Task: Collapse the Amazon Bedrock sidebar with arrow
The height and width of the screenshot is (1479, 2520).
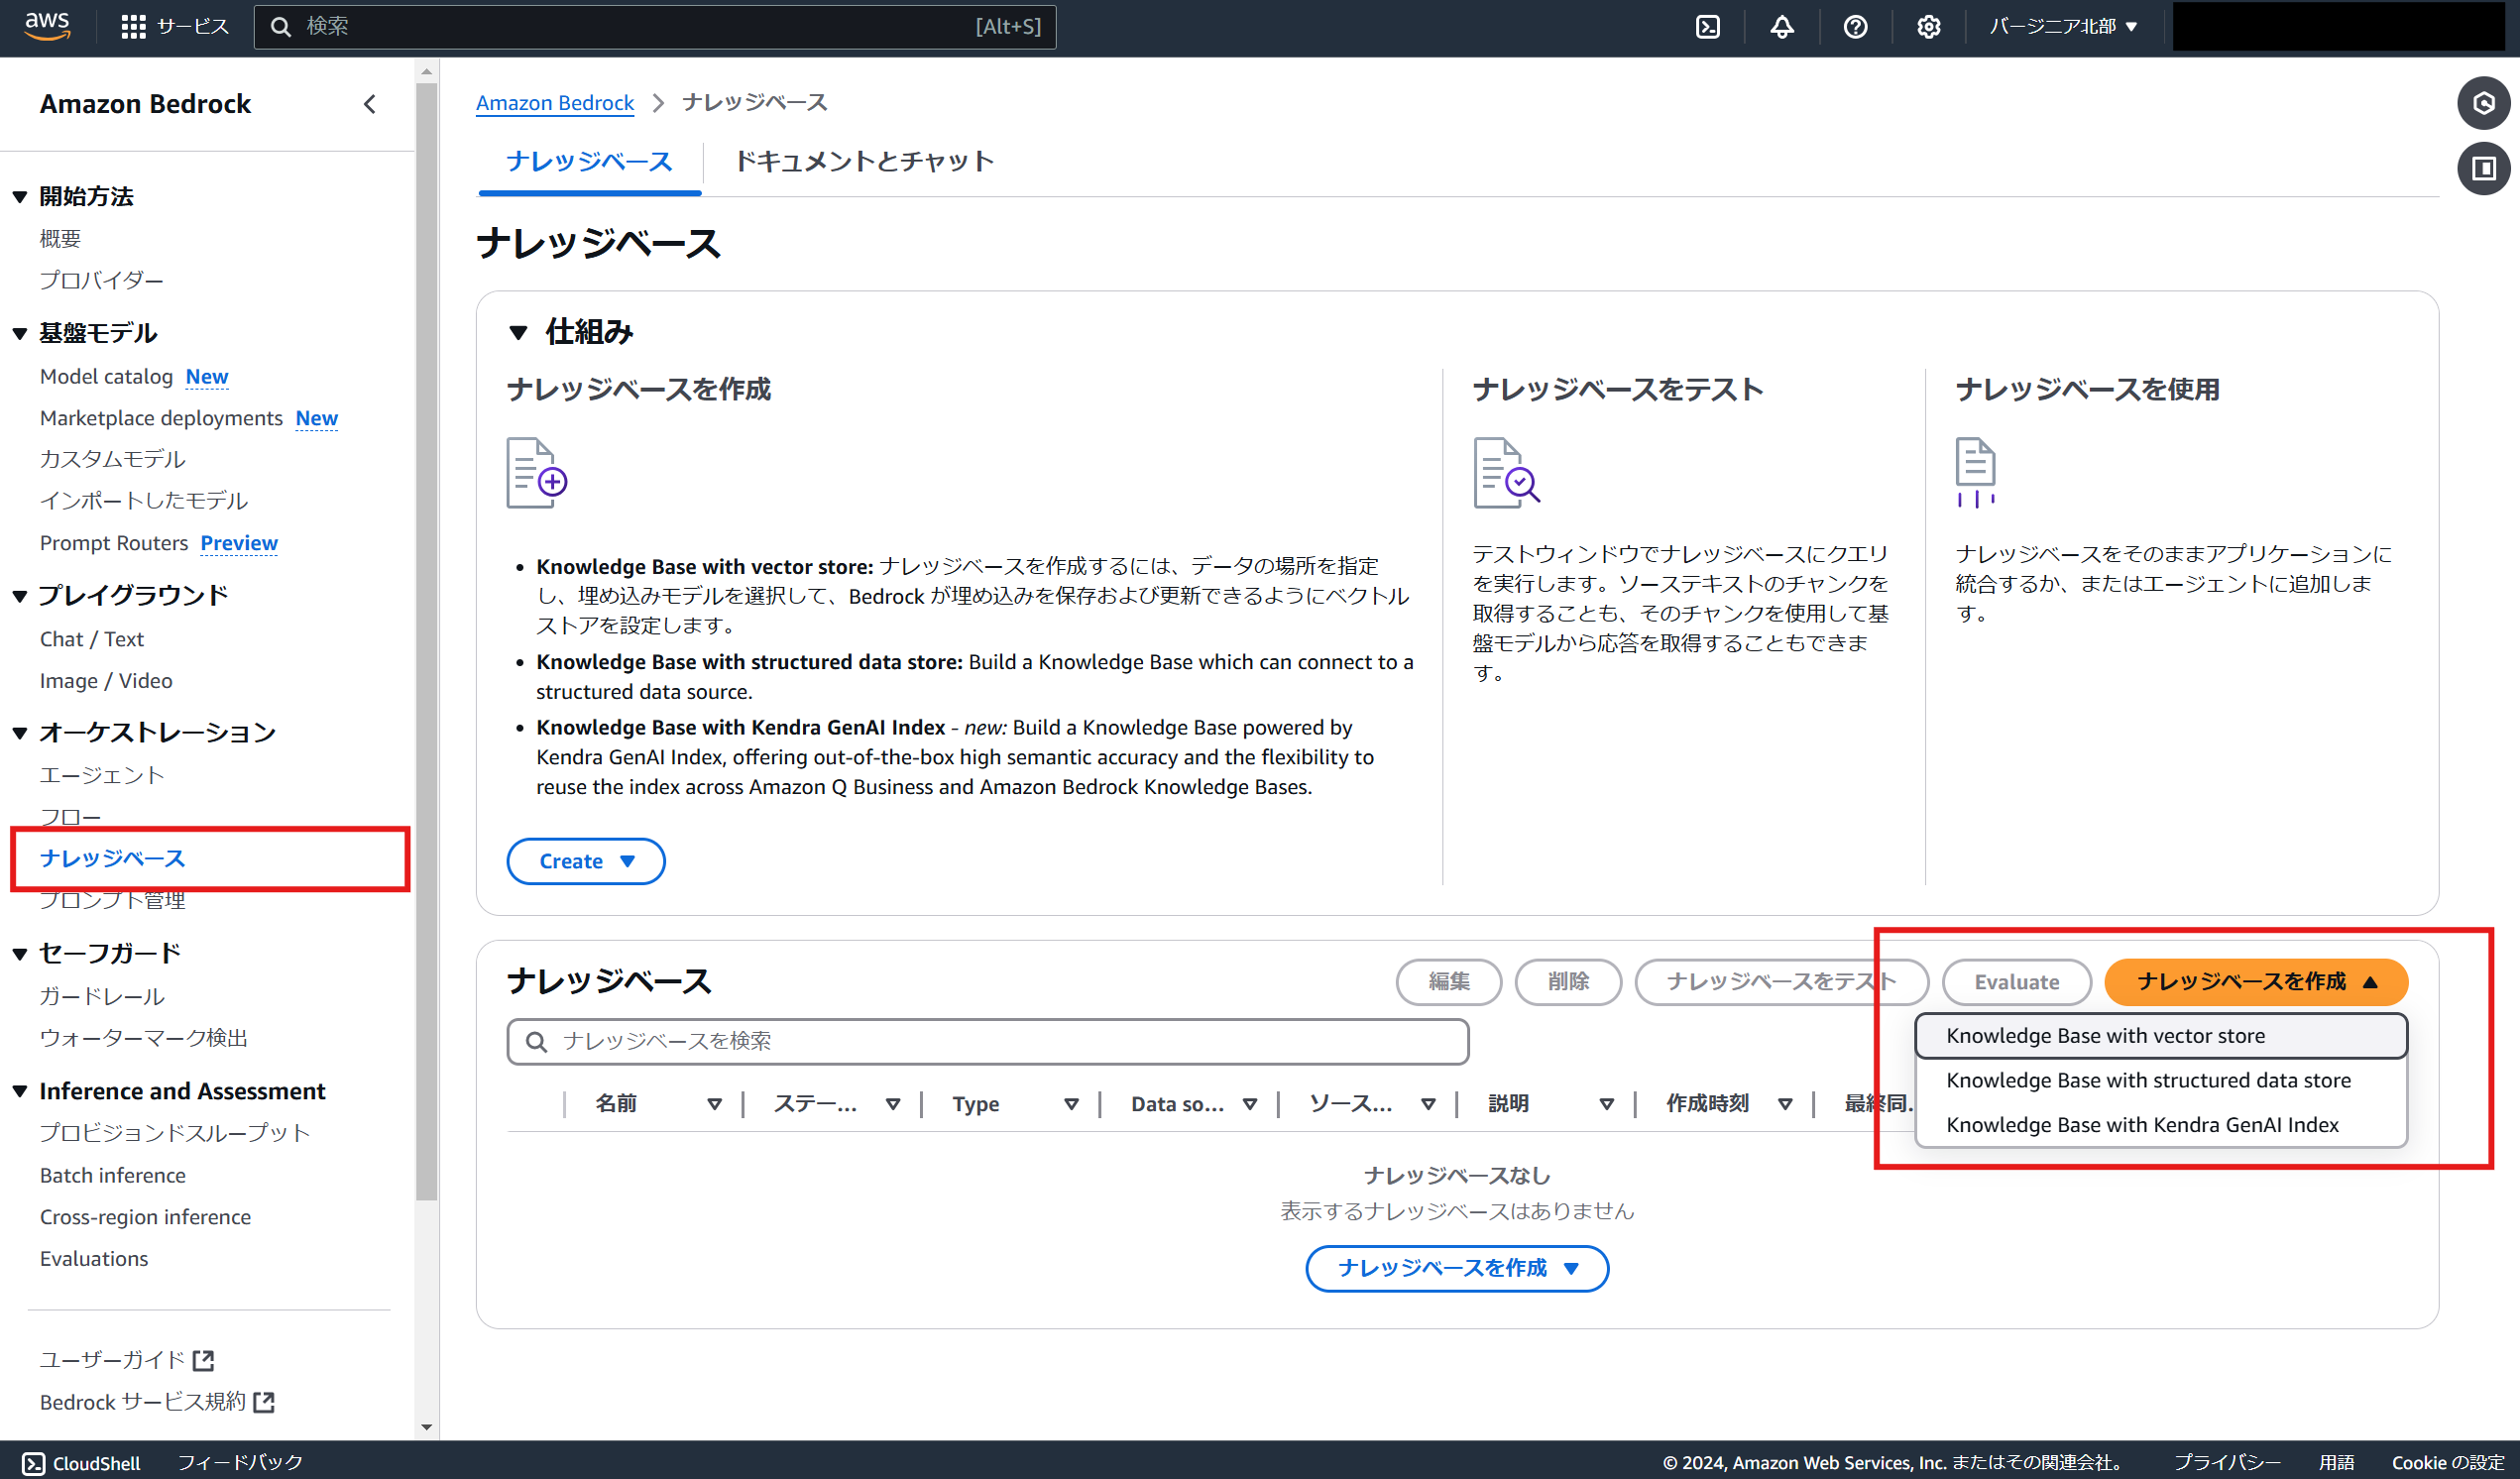Action: pyautogui.click(x=370, y=104)
